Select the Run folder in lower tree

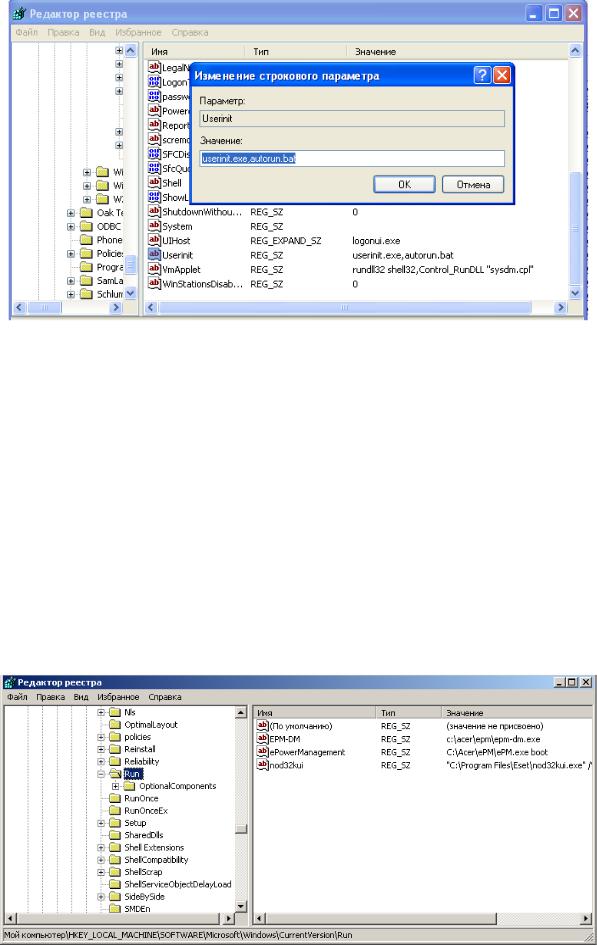(x=133, y=774)
